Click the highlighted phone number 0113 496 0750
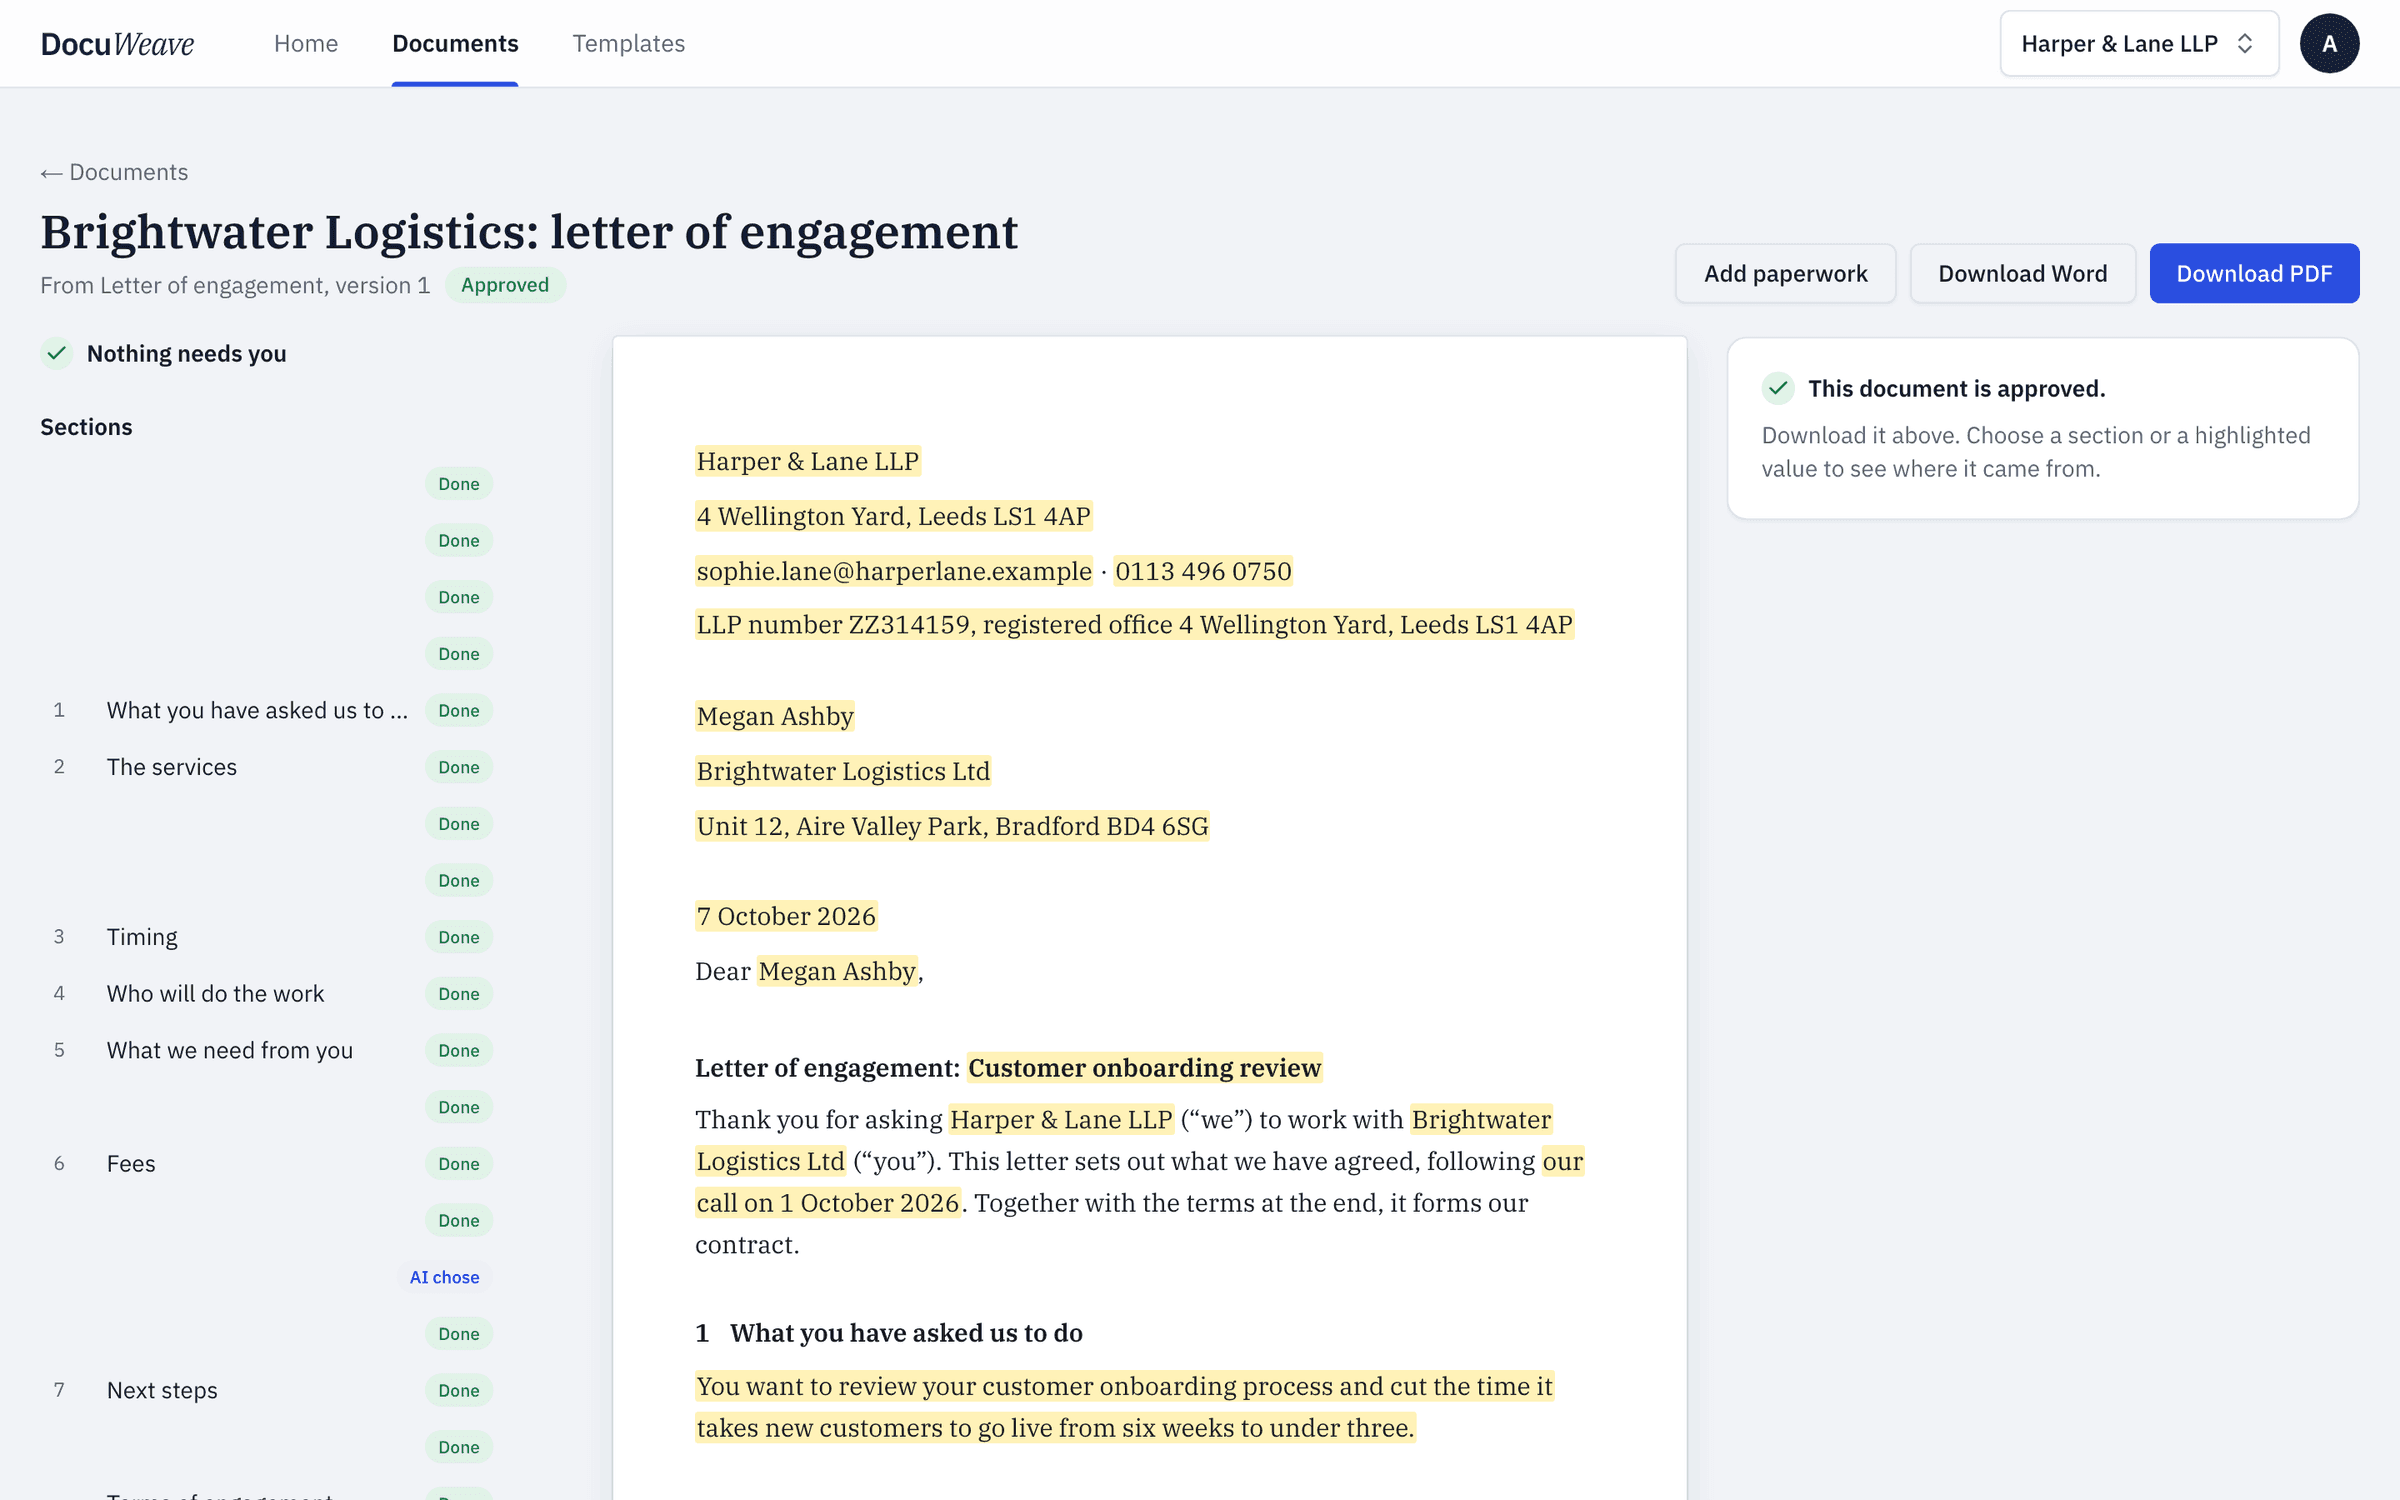2400x1500 pixels. [1203, 571]
